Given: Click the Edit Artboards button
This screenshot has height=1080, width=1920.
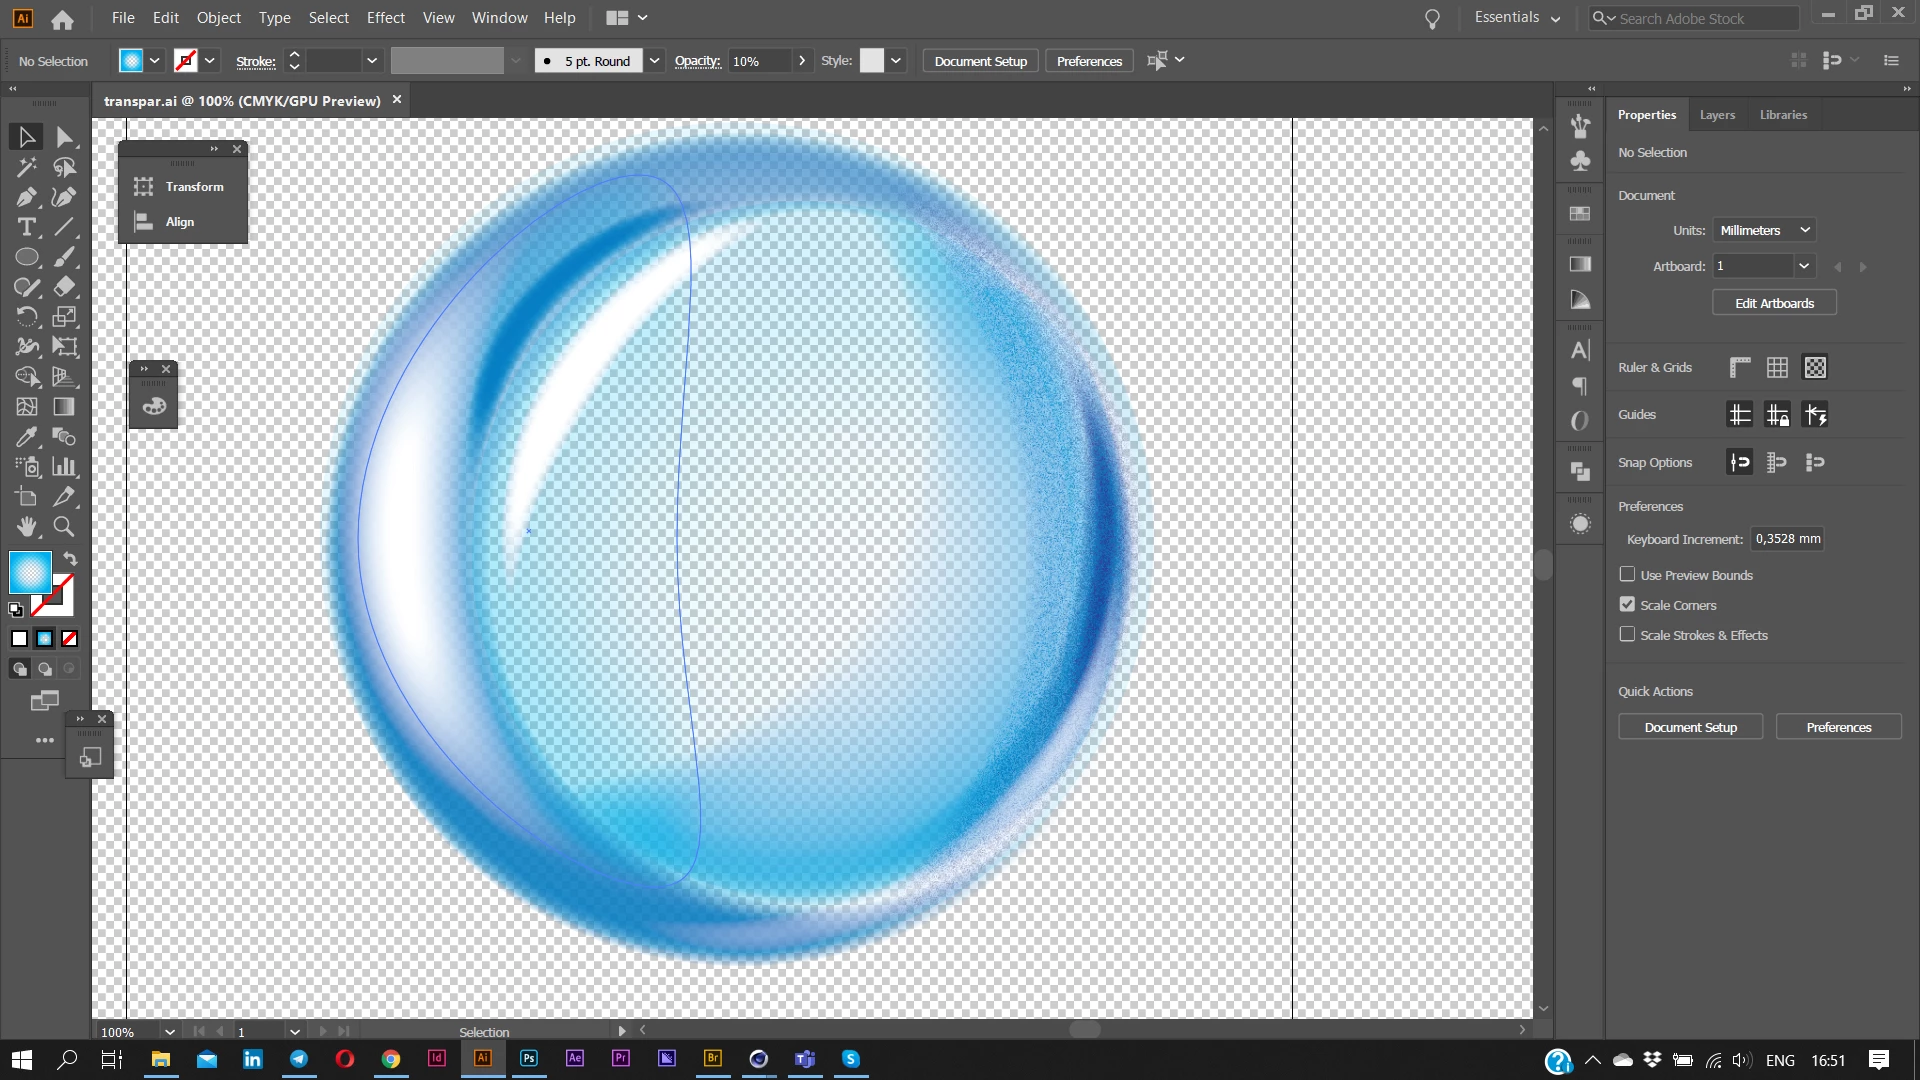Looking at the screenshot, I should pyautogui.click(x=1774, y=303).
